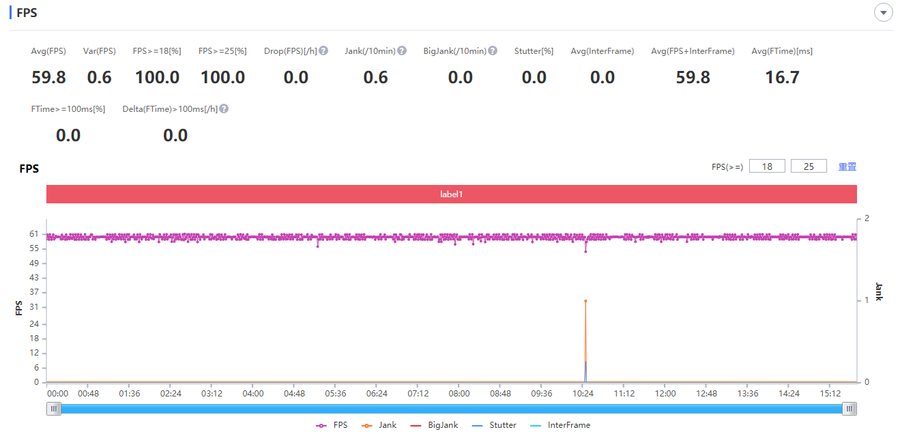Click help icon beside Delta(FTime)>100ms[/h]
The image size is (900, 434).
pyautogui.click(x=224, y=108)
